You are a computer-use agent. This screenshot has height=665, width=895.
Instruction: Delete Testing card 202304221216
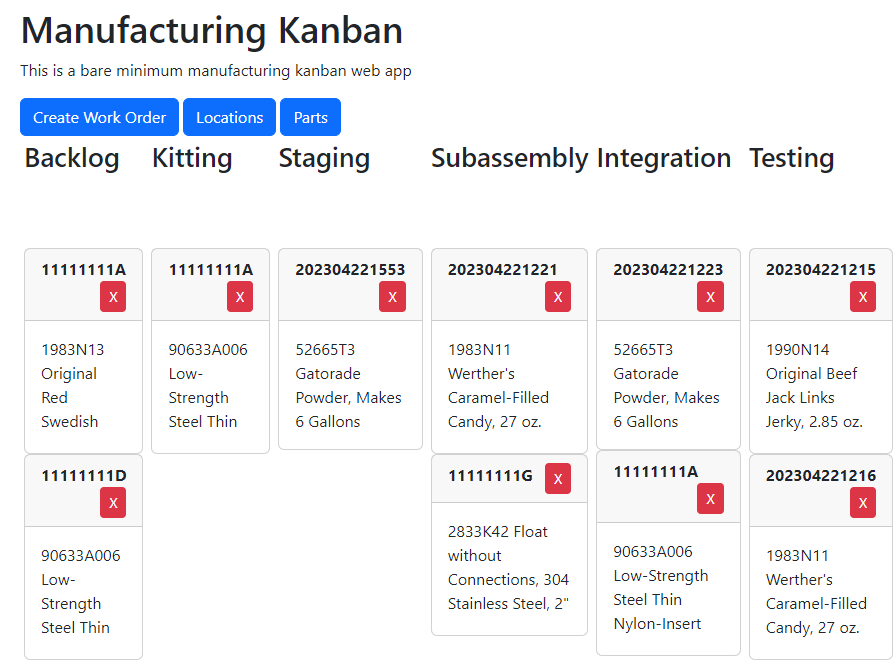click(x=862, y=503)
